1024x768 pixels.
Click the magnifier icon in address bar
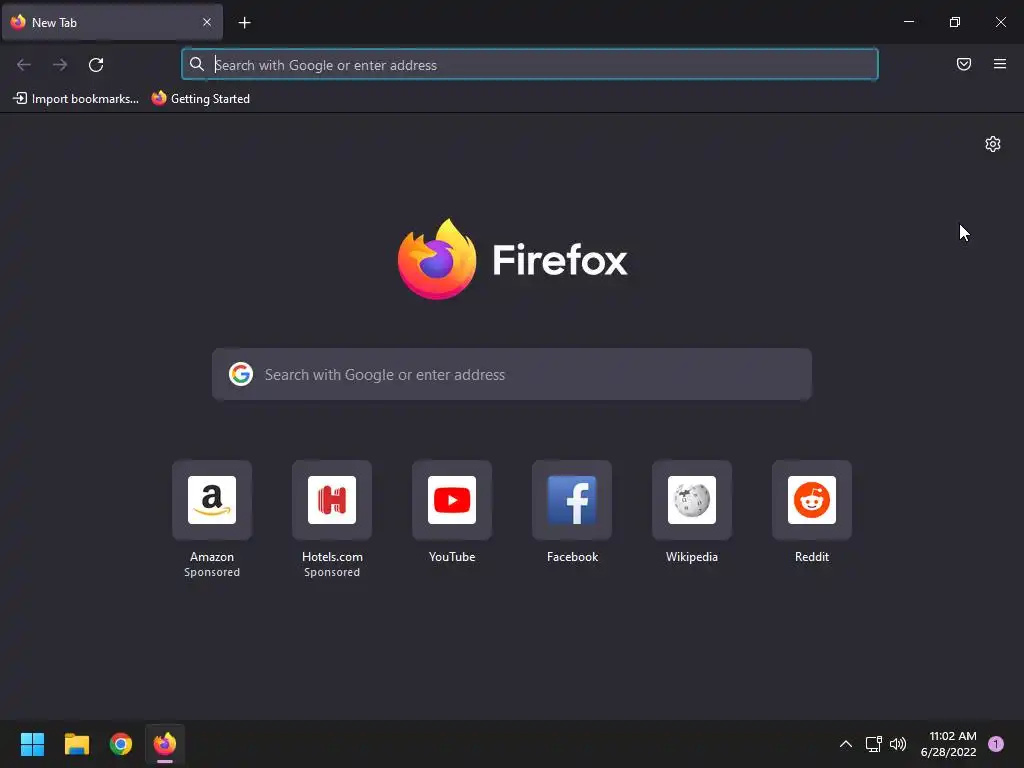coord(197,64)
